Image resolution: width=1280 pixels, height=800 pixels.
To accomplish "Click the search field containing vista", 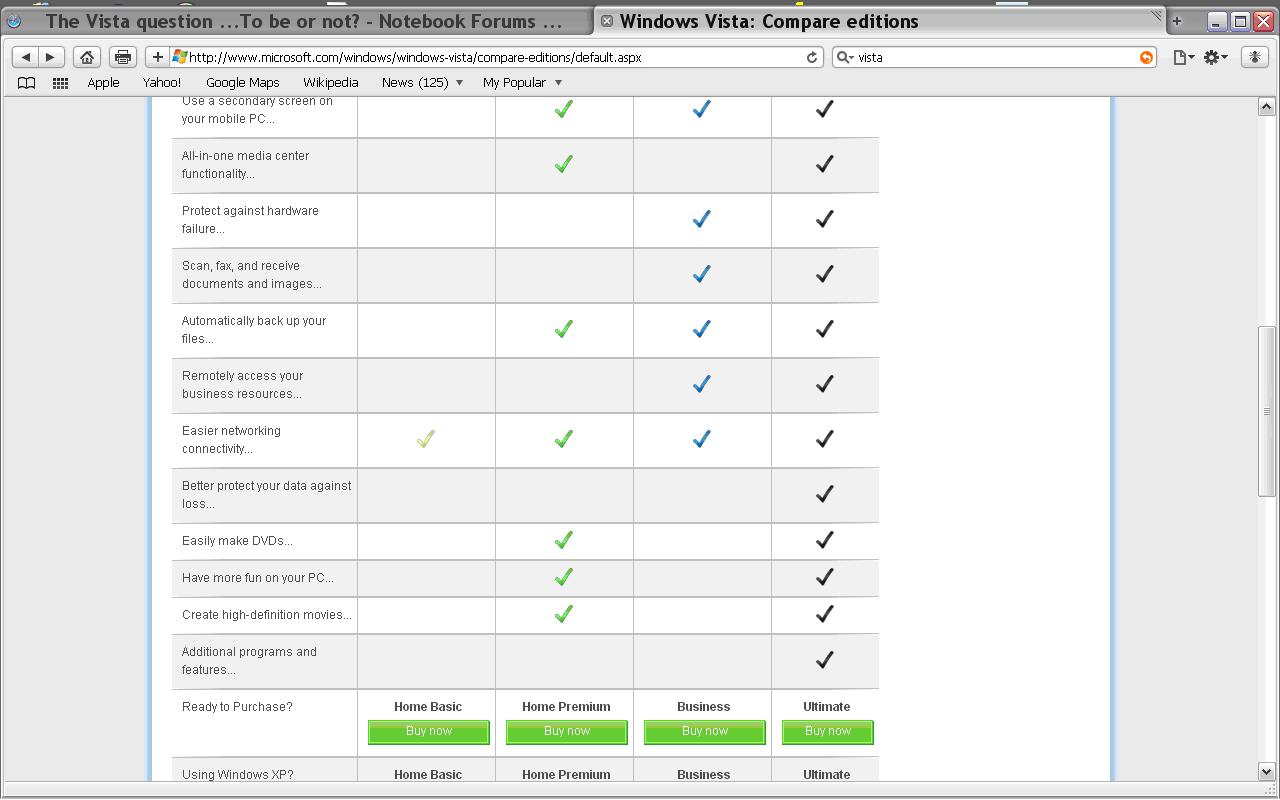I will [x=994, y=57].
